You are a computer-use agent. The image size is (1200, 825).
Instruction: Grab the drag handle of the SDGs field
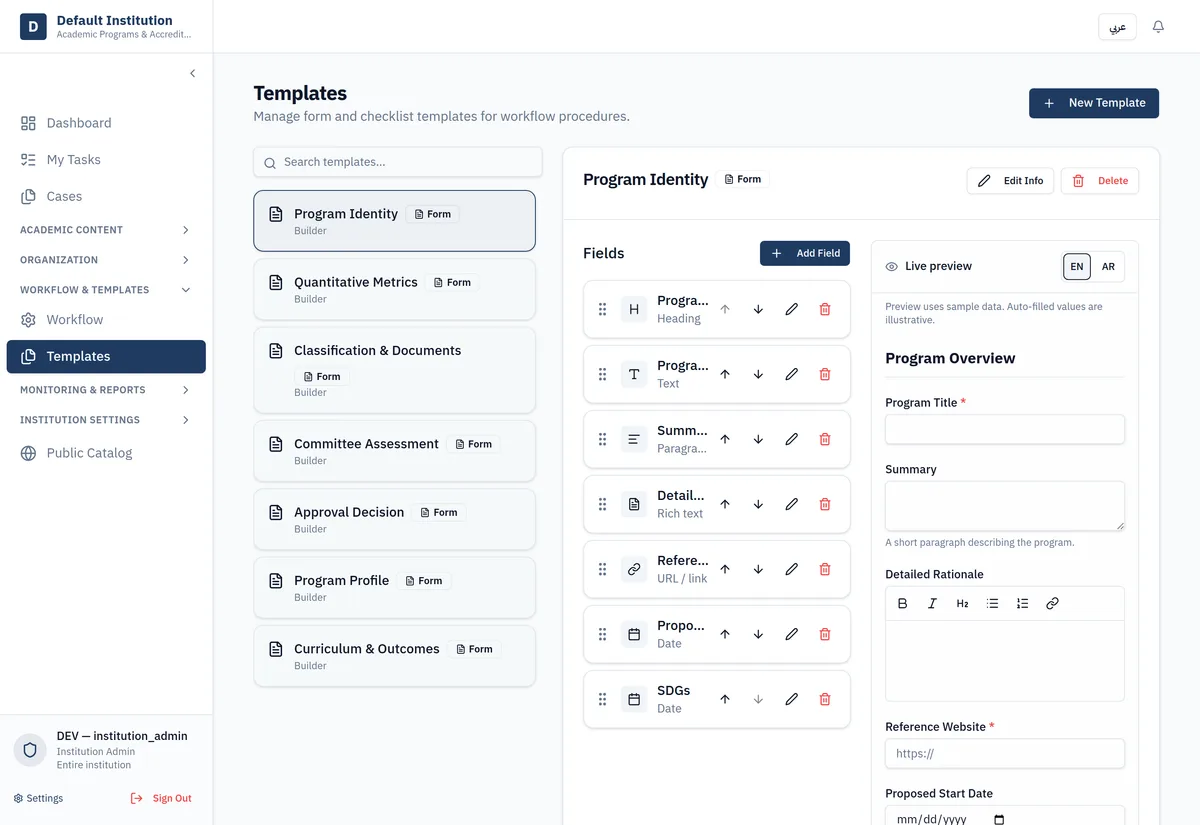pyautogui.click(x=602, y=699)
